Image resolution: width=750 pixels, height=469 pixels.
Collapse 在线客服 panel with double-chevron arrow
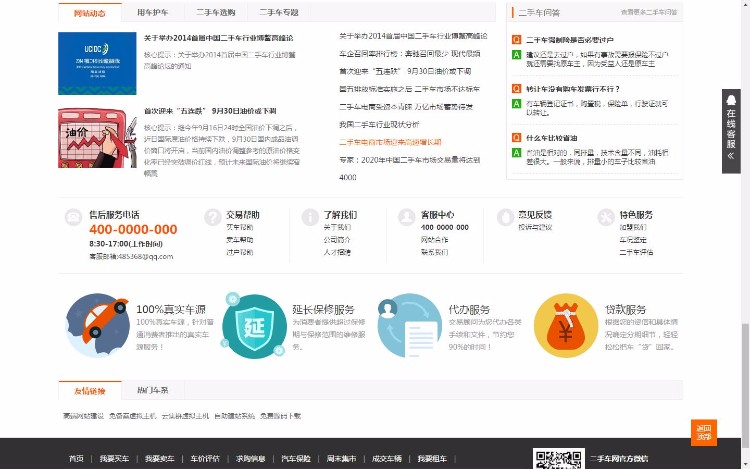731,156
